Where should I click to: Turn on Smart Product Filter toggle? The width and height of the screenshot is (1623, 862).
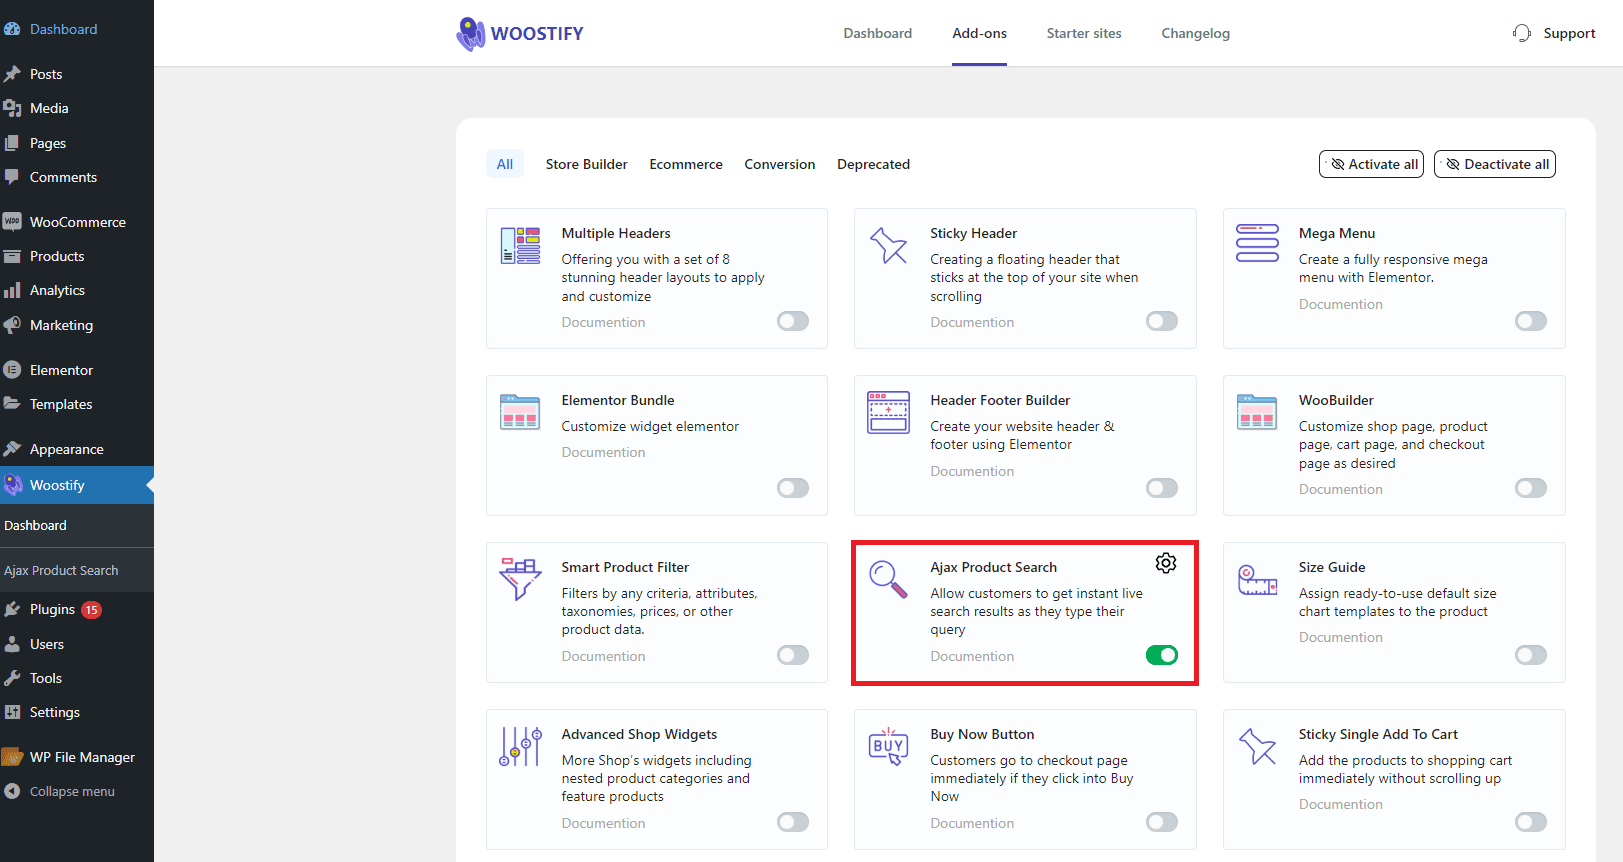pos(793,655)
